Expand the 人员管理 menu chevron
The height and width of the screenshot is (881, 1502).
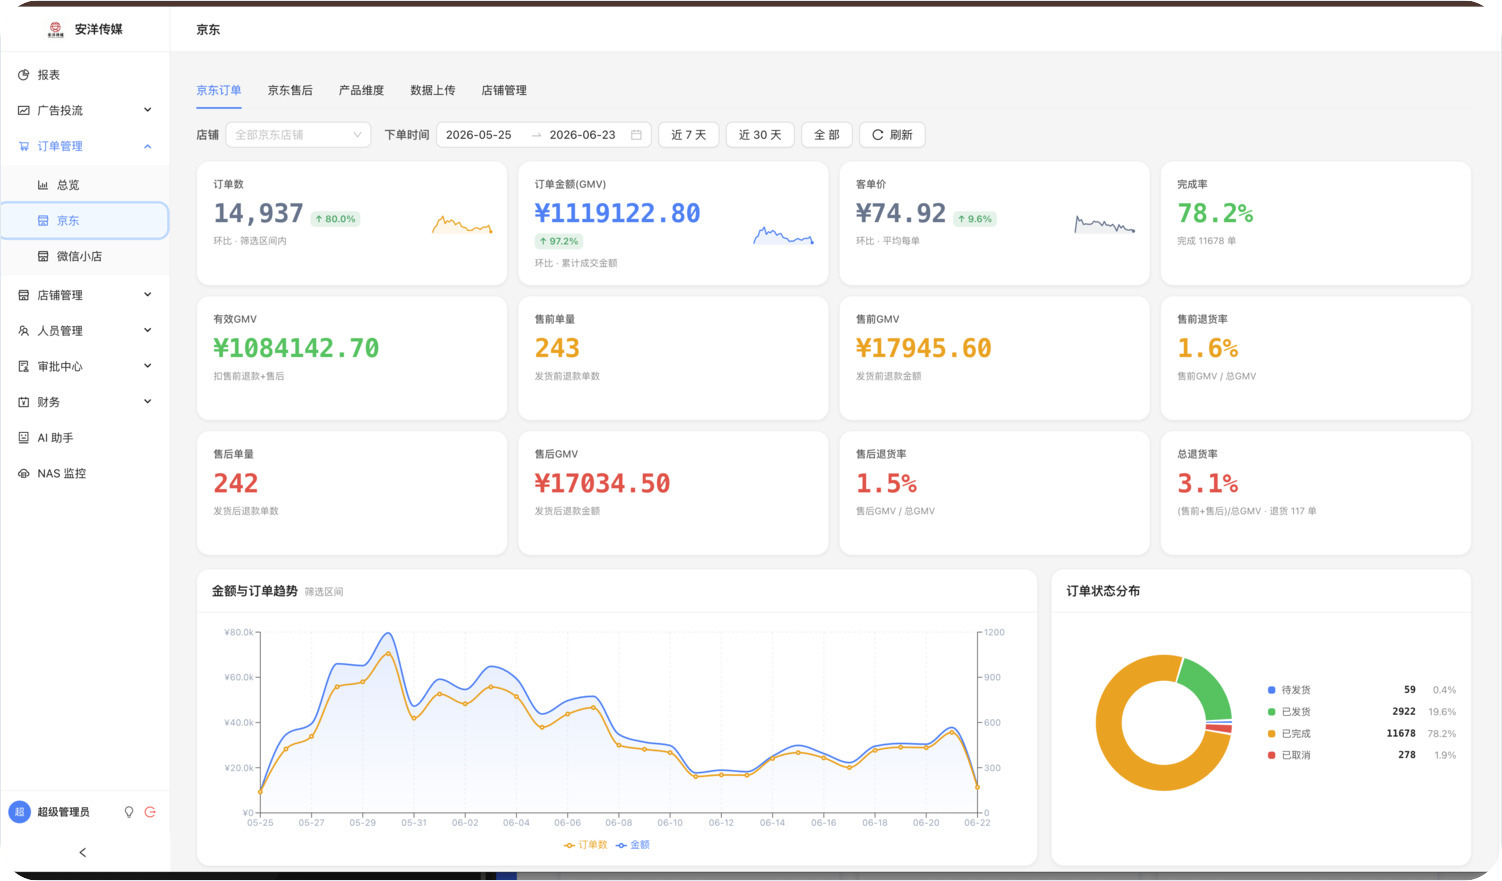(x=148, y=330)
